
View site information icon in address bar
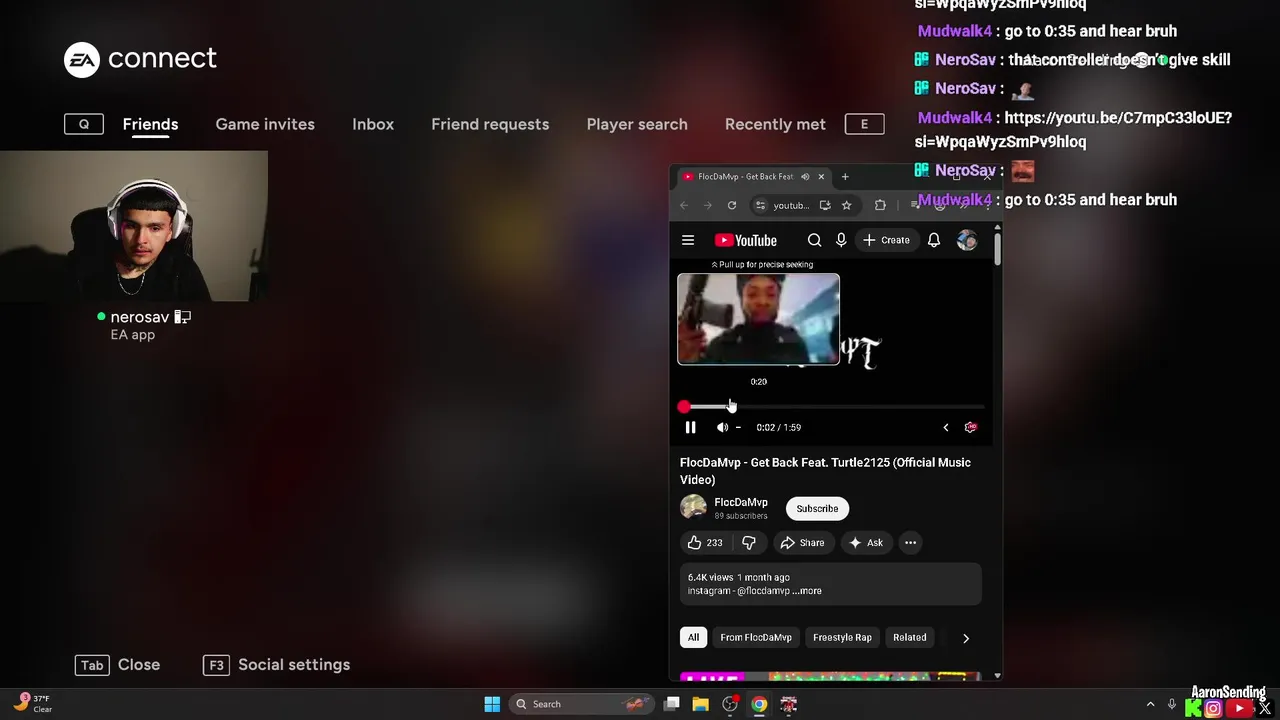tap(761, 205)
